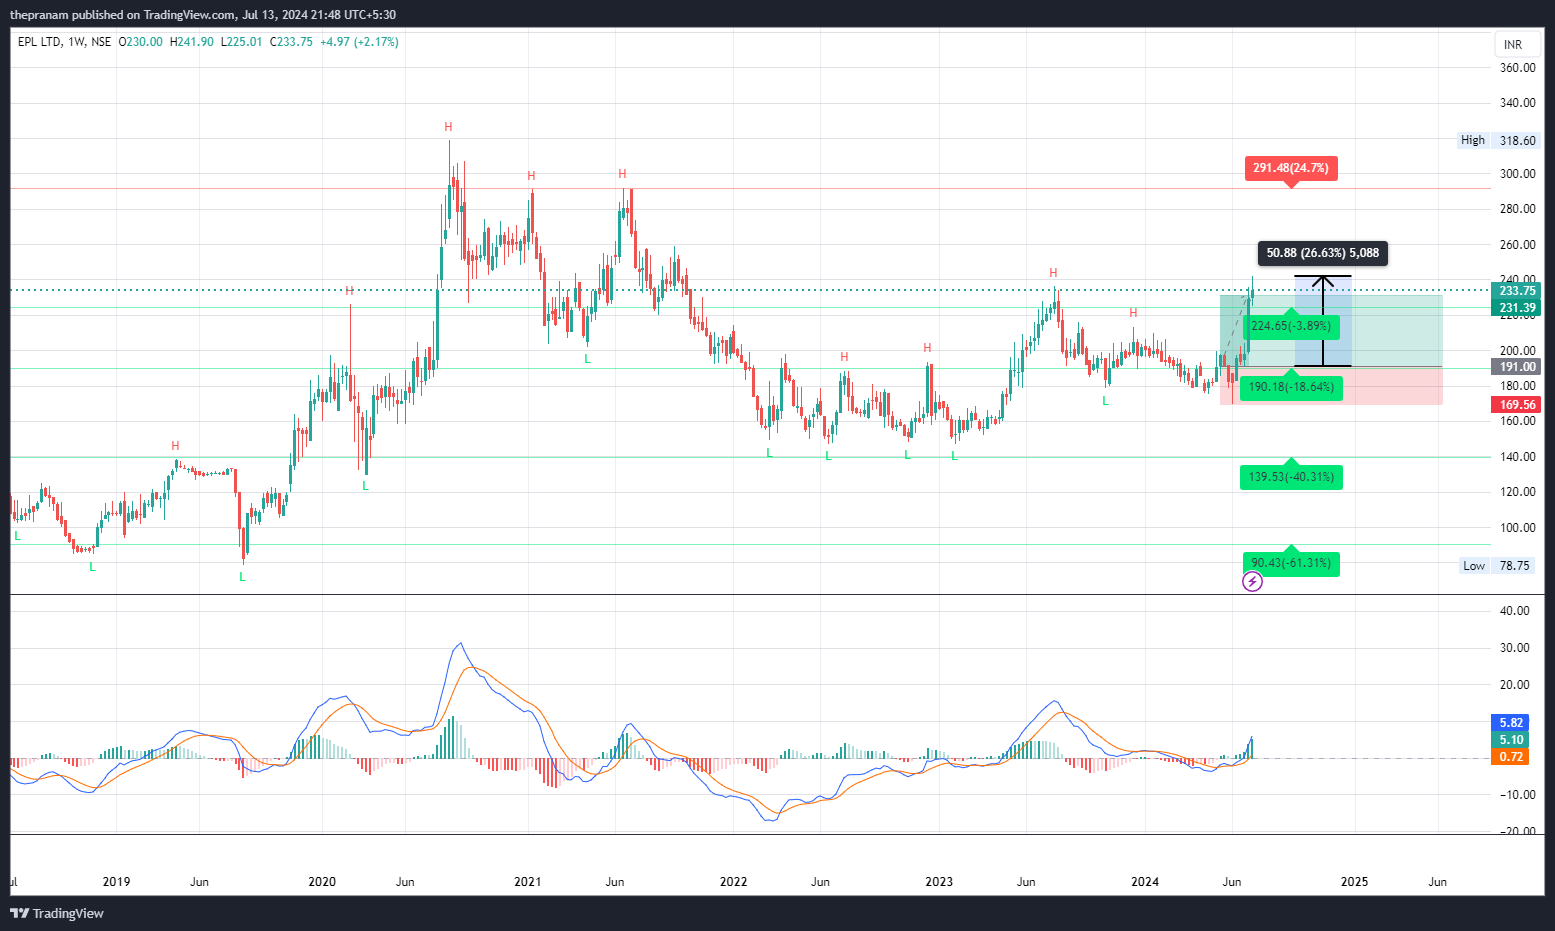This screenshot has width=1555, height=931.
Task: Click the 2019 label on time axis
Action: (116, 882)
